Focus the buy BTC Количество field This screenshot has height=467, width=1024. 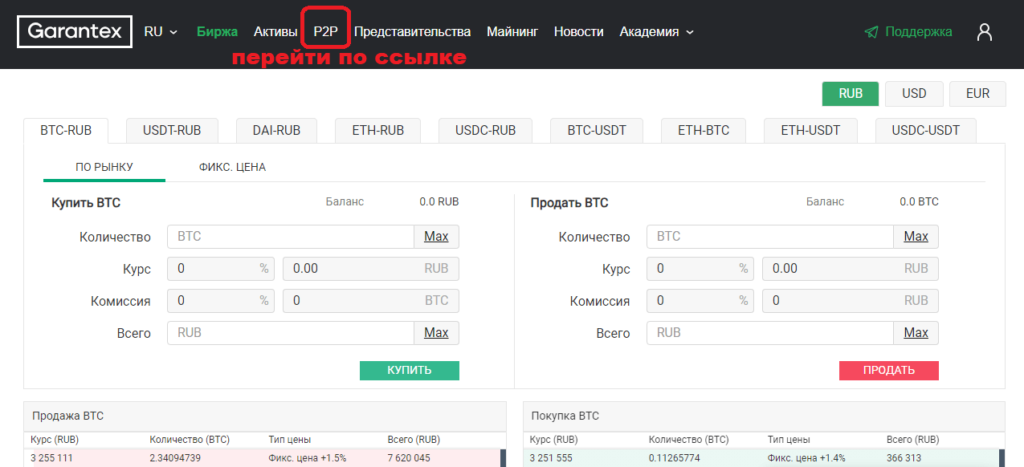click(x=290, y=237)
